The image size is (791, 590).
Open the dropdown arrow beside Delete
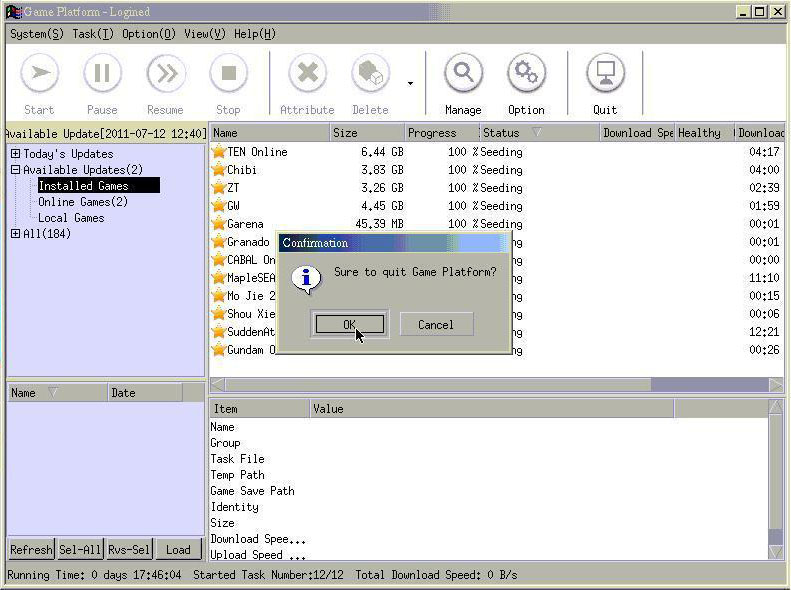coord(410,84)
